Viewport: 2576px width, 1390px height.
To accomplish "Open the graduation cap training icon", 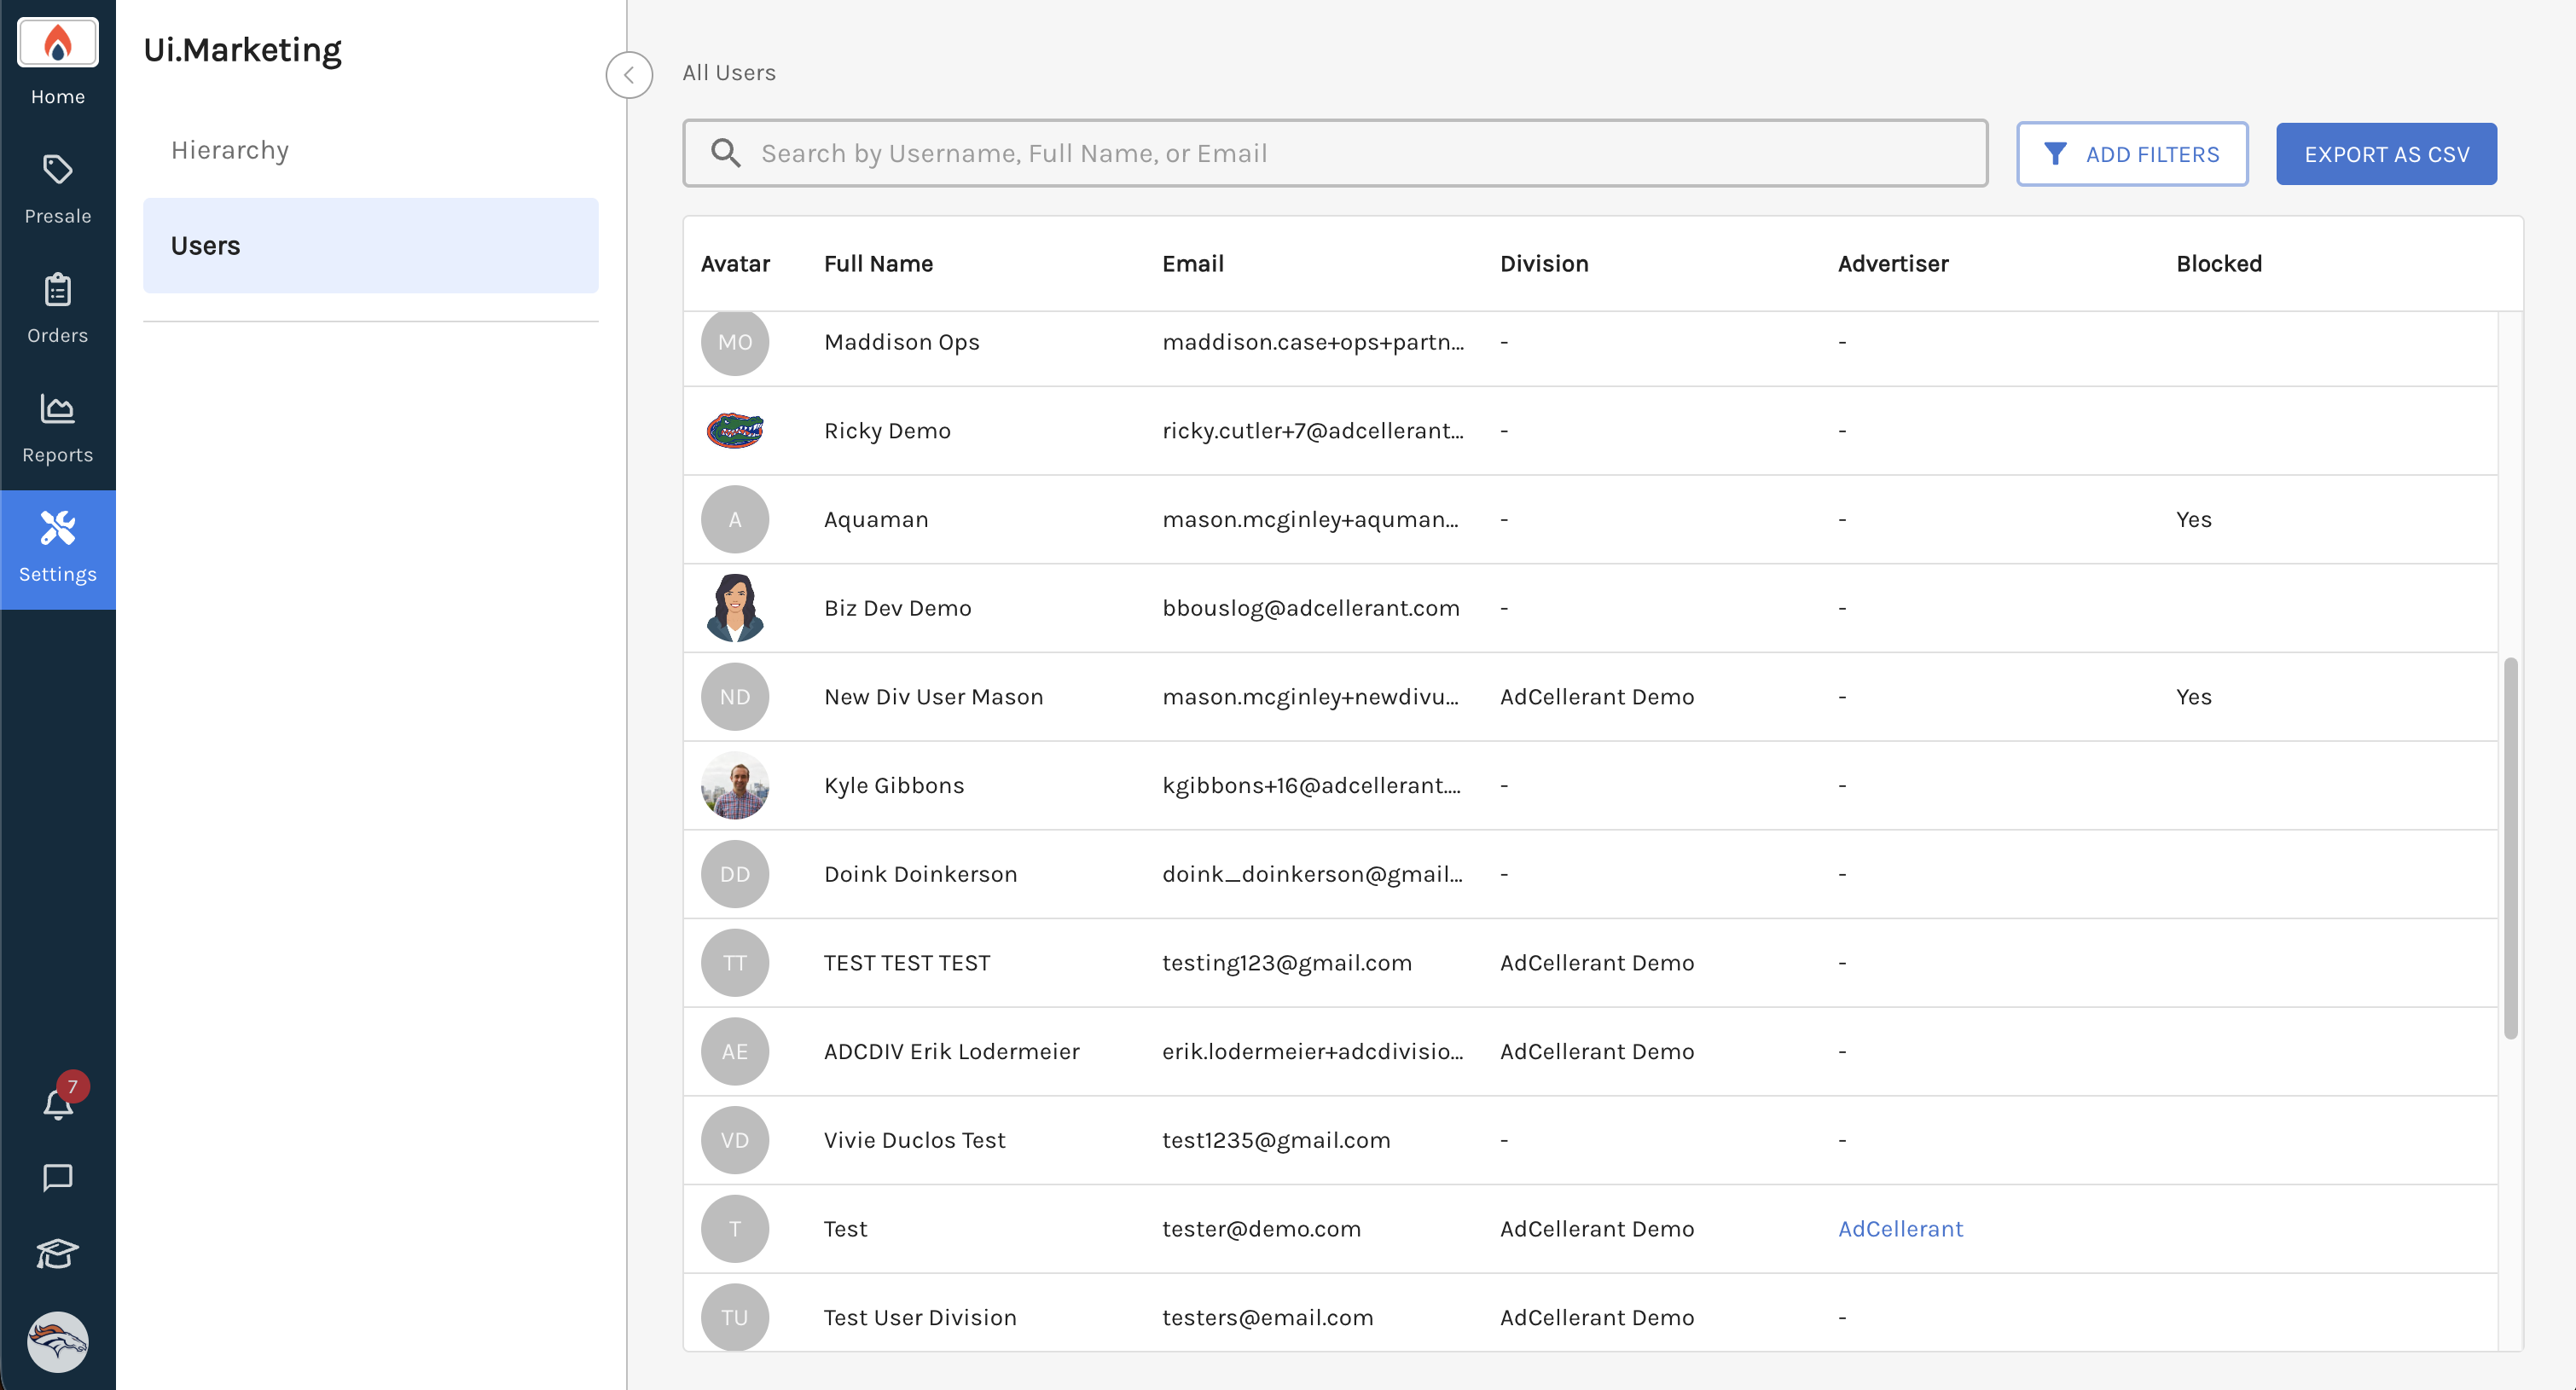I will pyautogui.click(x=57, y=1253).
